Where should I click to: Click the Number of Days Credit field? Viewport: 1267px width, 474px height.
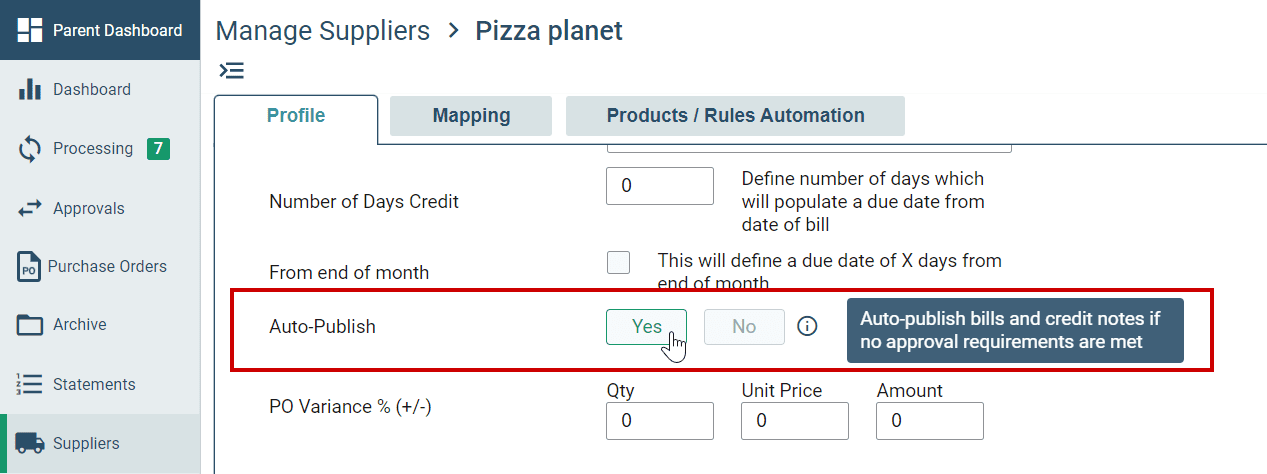[660, 186]
